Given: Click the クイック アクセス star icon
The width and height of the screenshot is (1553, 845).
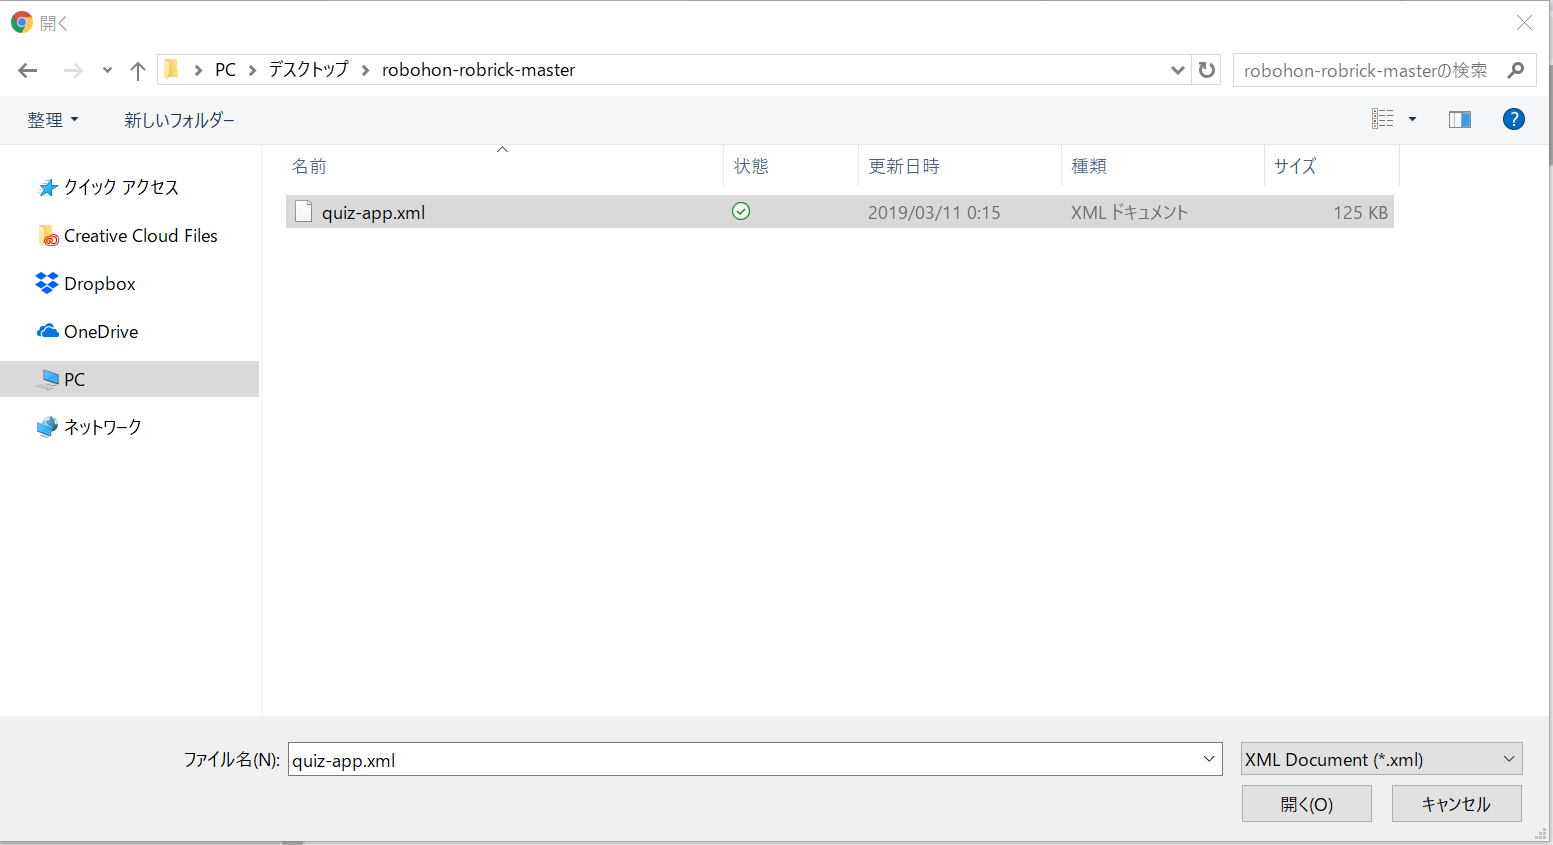Looking at the screenshot, I should click(x=47, y=187).
